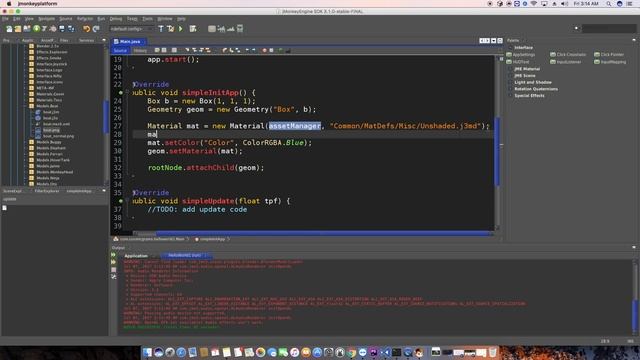Open Spotlight search in macOS menu bar

608,4
